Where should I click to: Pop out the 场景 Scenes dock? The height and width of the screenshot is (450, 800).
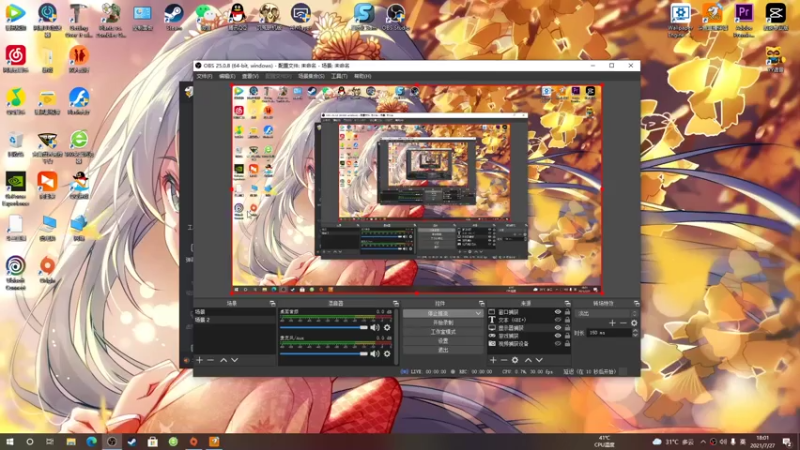tap(272, 304)
